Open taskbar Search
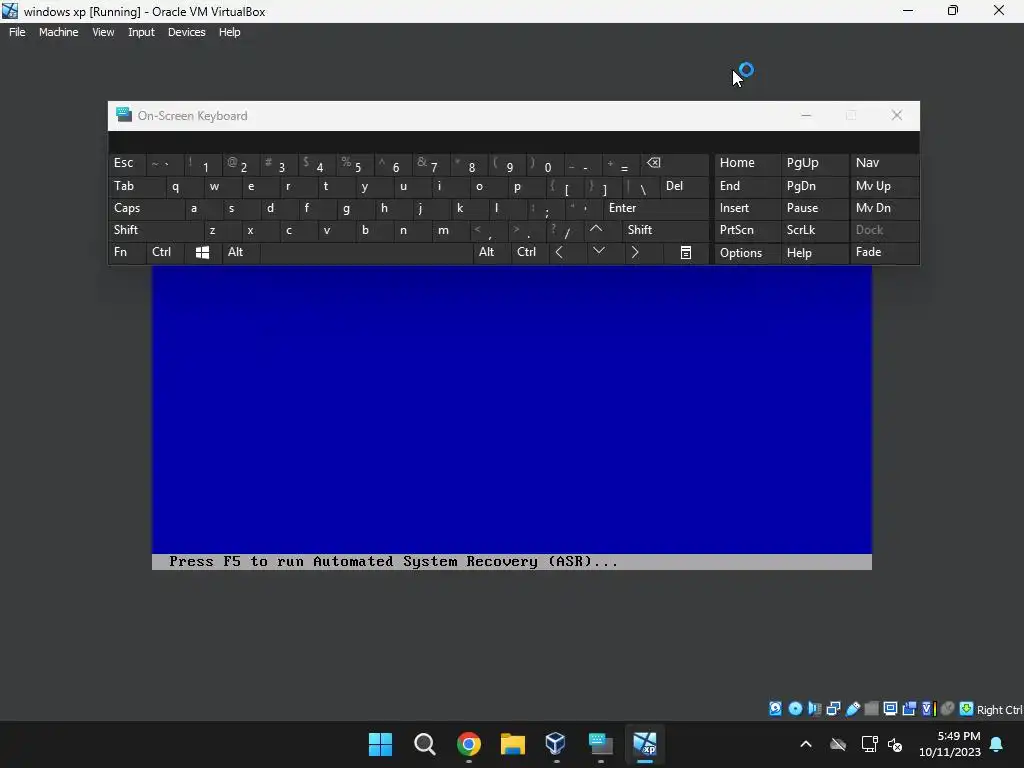The width and height of the screenshot is (1024, 768). pyautogui.click(x=424, y=744)
